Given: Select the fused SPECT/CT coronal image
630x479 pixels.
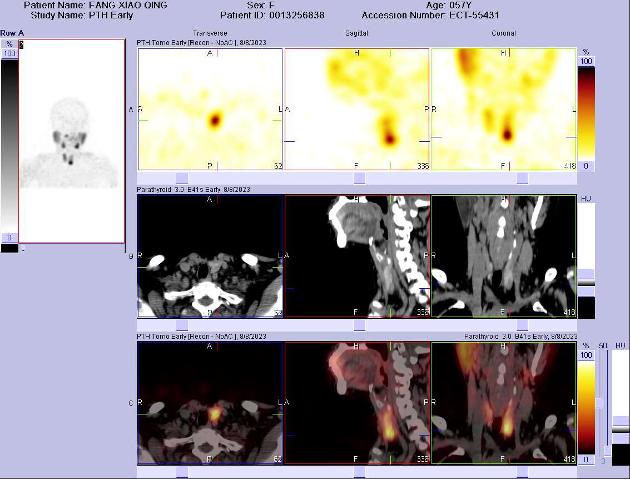Looking at the screenshot, I should (503, 403).
